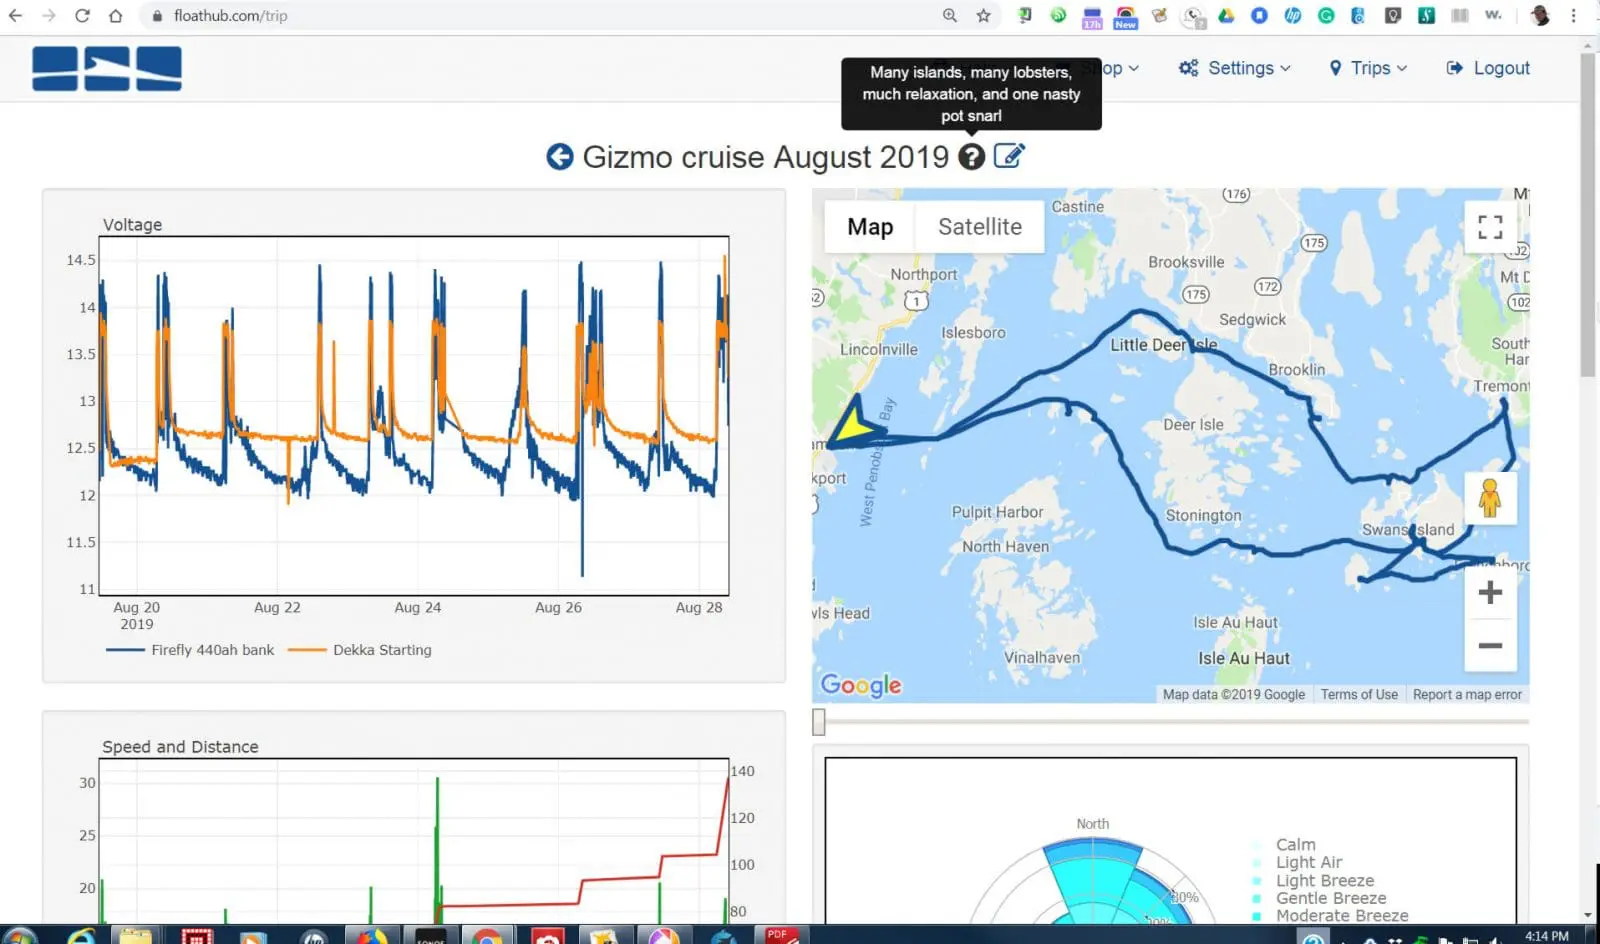Edit the trip name with pencil icon
1600x944 pixels.
(x=1009, y=156)
